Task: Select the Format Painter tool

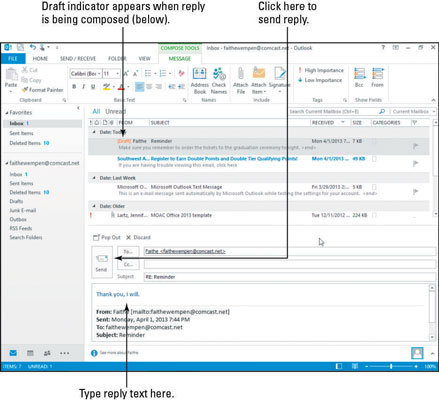Action: [42, 90]
